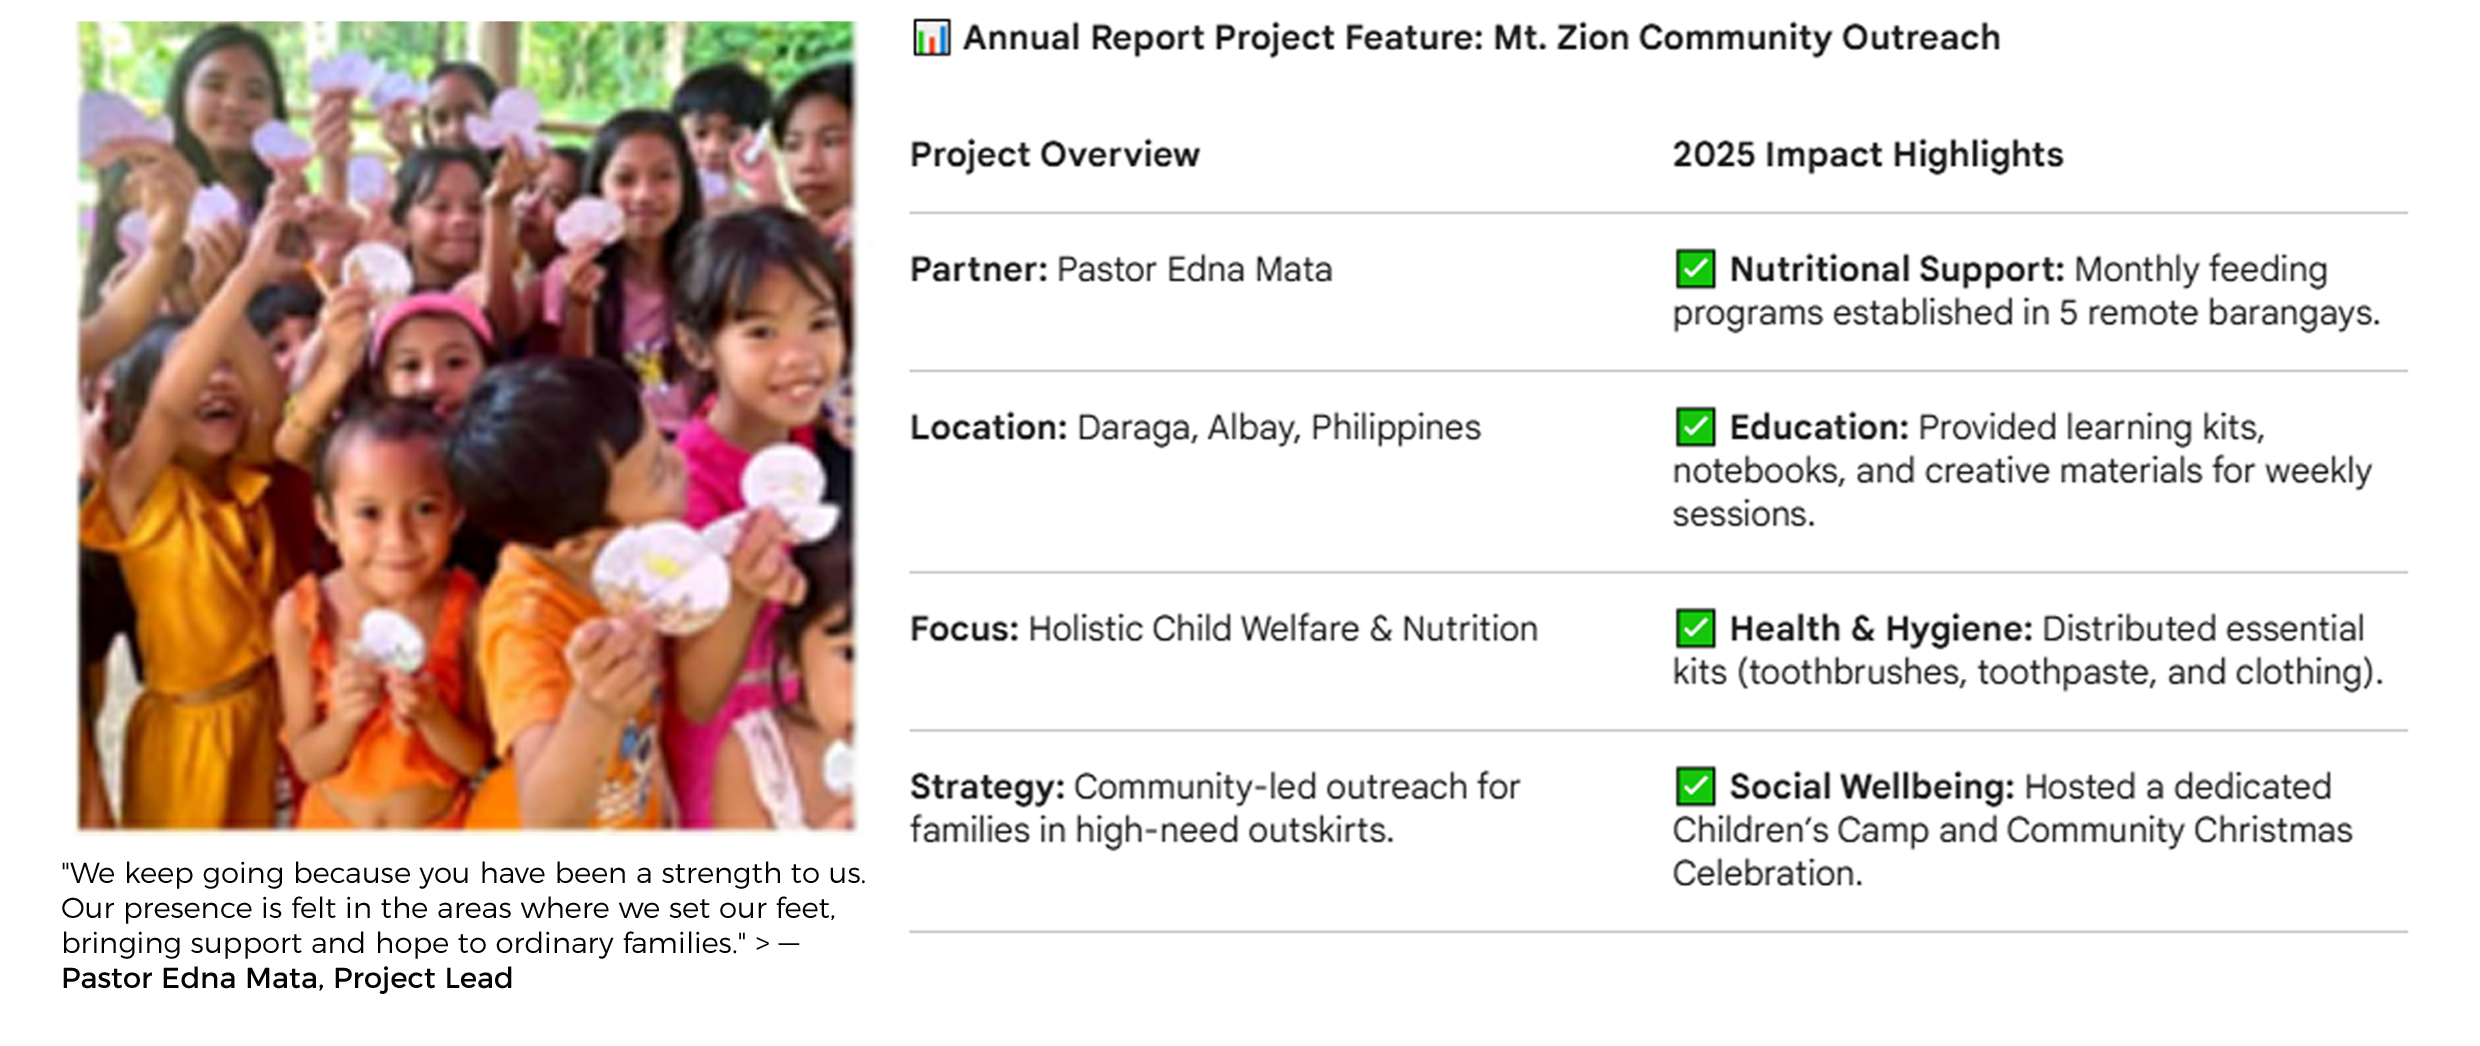Click the Focus: Holistic Child Welfare text

click(x=1223, y=629)
